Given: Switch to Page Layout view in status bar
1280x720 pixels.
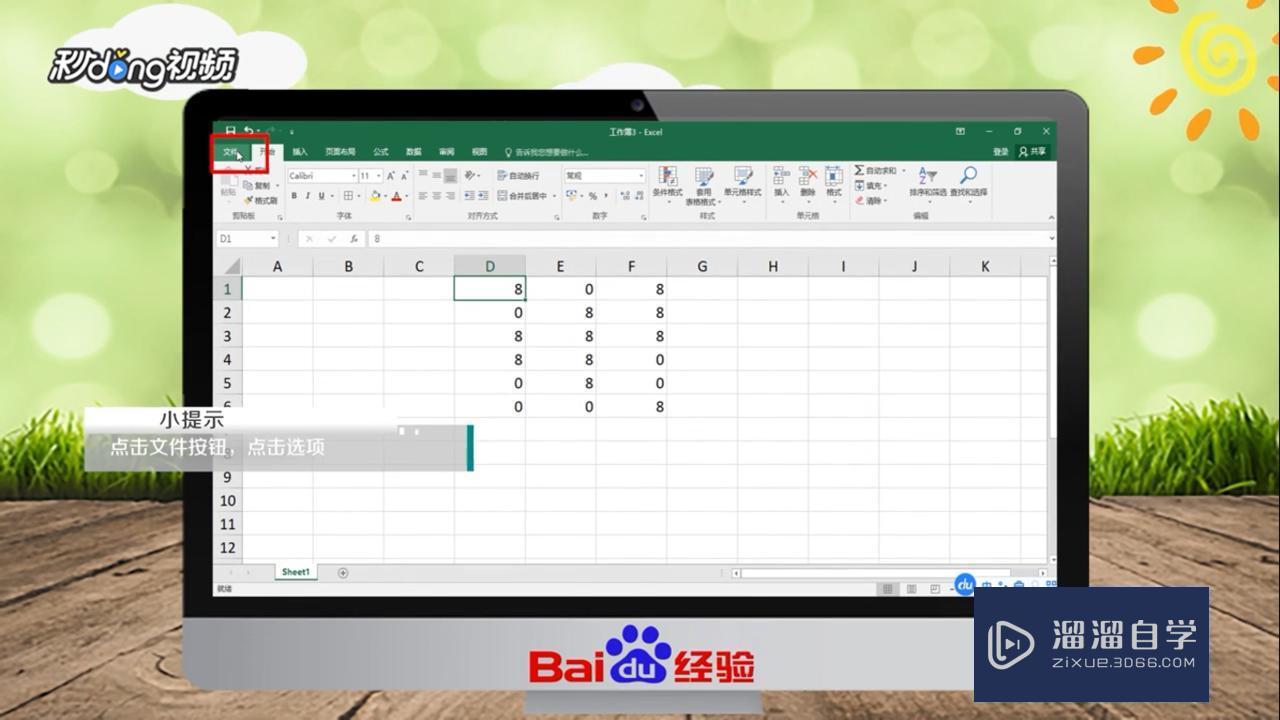Looking at the screenshot, I should [x=910, y=589].
